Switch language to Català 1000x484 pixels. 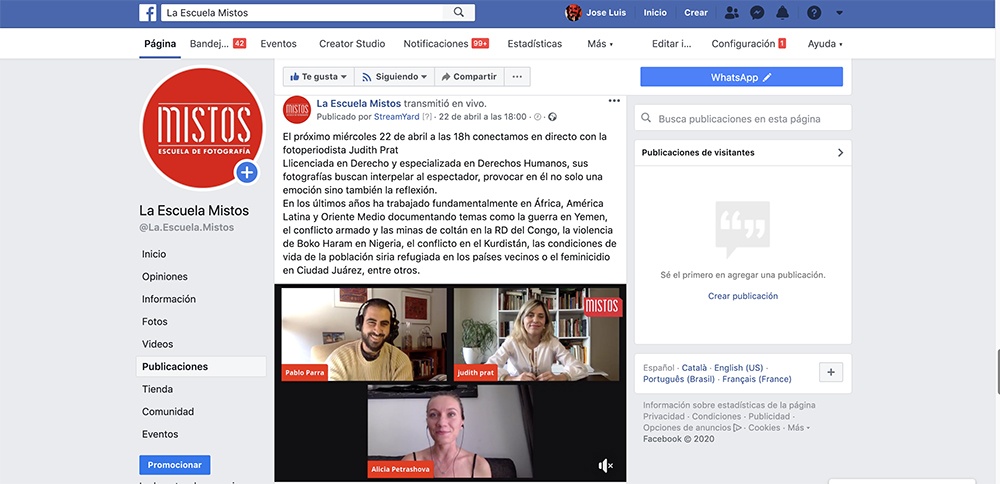pyautogui.click(x=695, y=367)
